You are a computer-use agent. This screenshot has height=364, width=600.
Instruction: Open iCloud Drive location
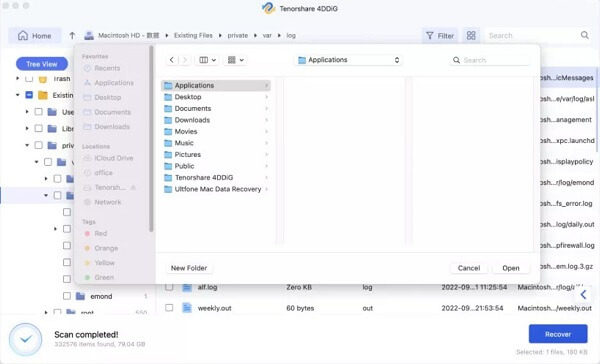click(x=108, y=158)
